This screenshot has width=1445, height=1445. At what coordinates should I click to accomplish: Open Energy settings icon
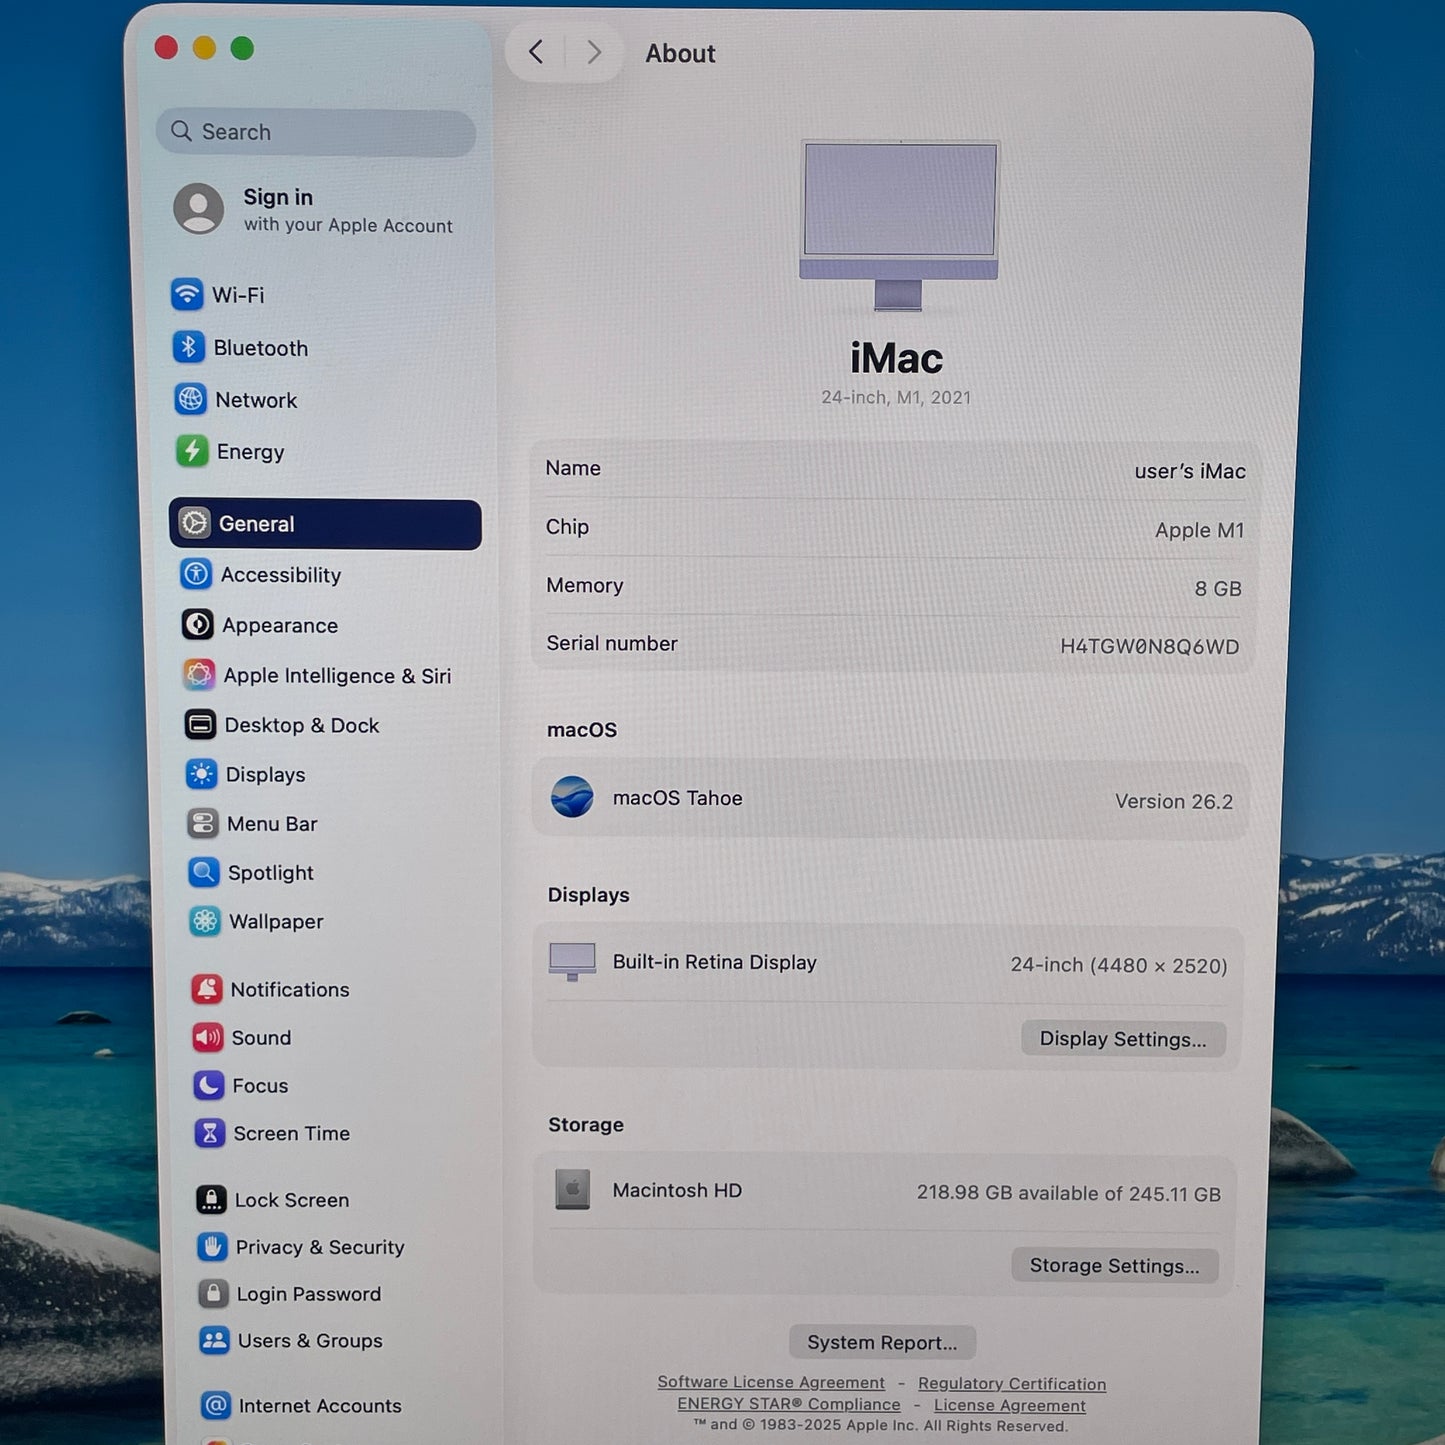click(x=192, y=451)
